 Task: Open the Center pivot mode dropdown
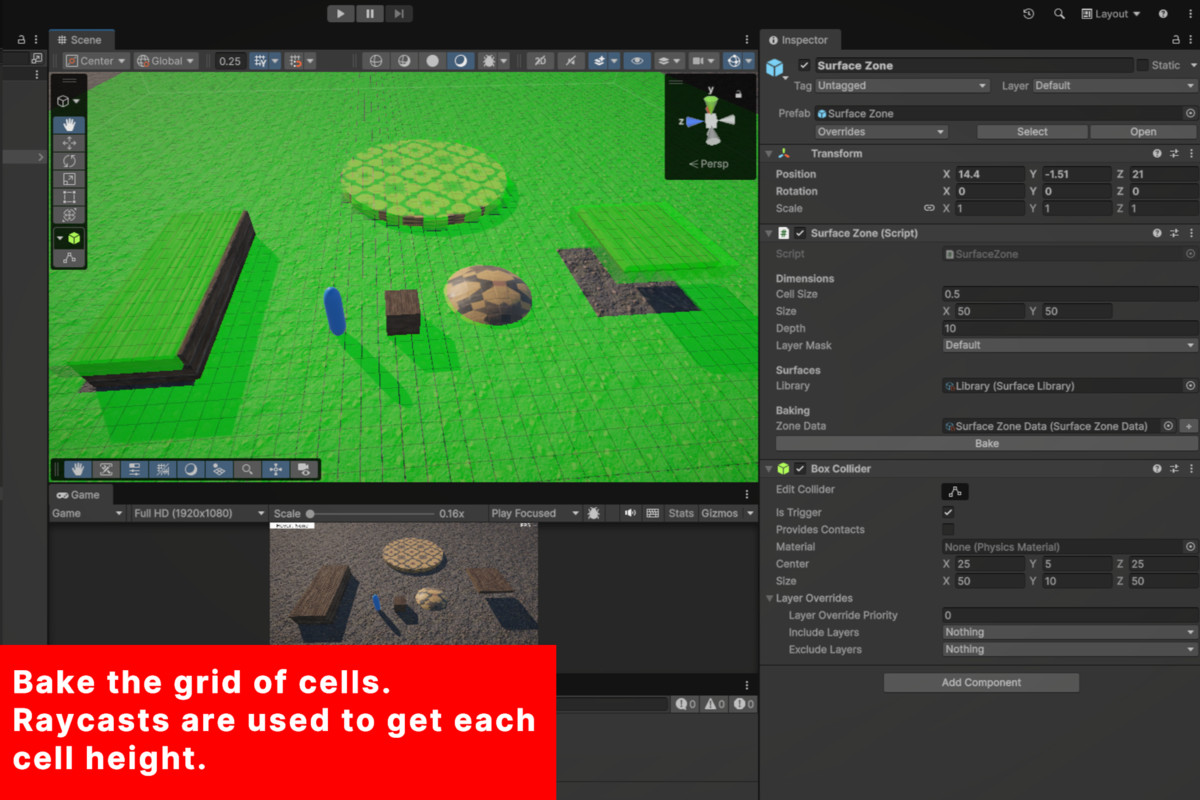(96, 61)
